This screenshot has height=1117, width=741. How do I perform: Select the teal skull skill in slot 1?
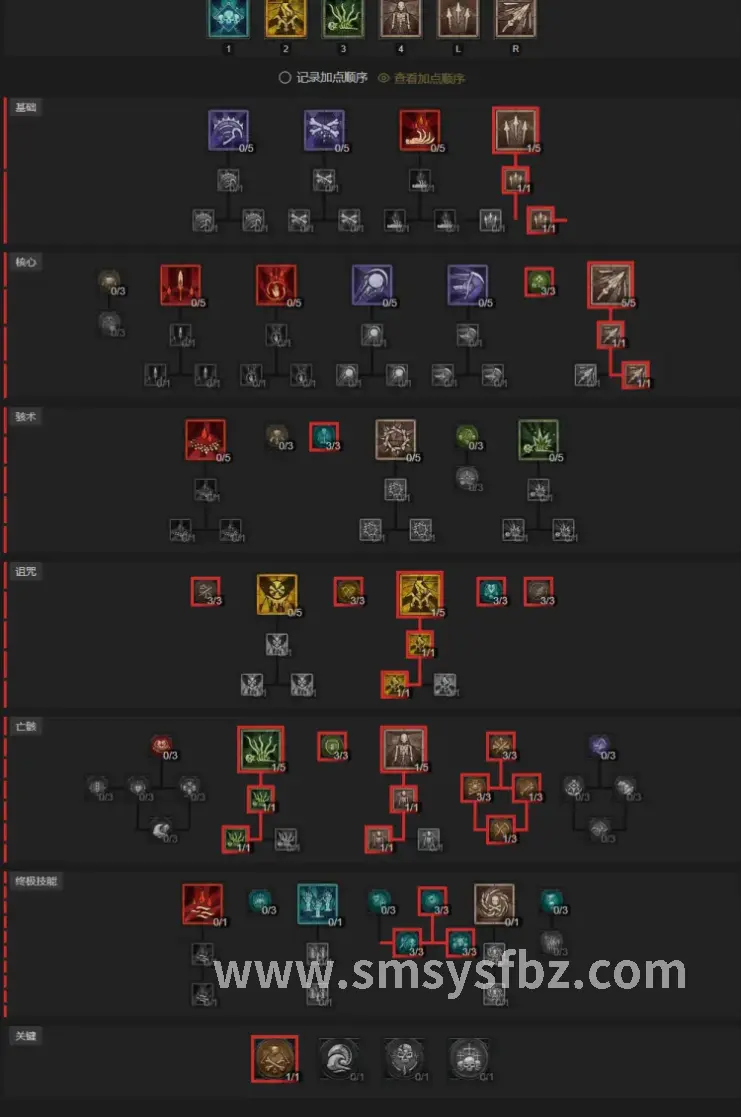tap(229, 17)
